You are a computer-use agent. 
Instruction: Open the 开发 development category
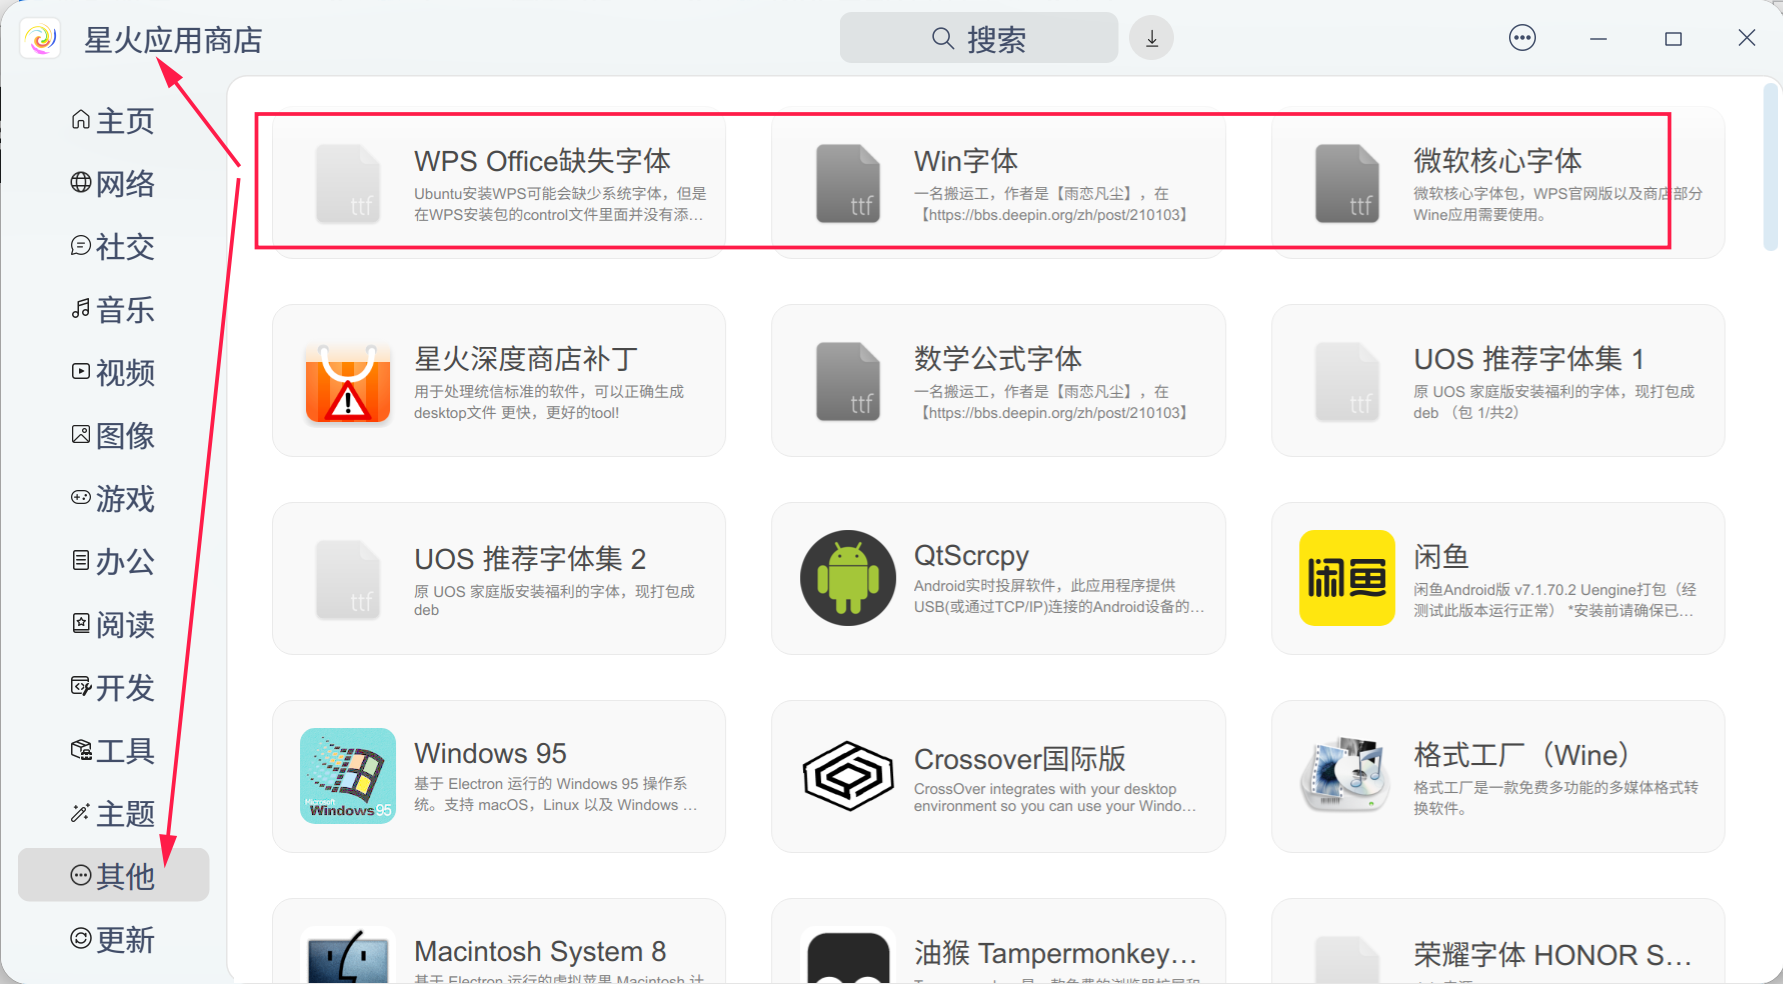click(x=113, y=688)
